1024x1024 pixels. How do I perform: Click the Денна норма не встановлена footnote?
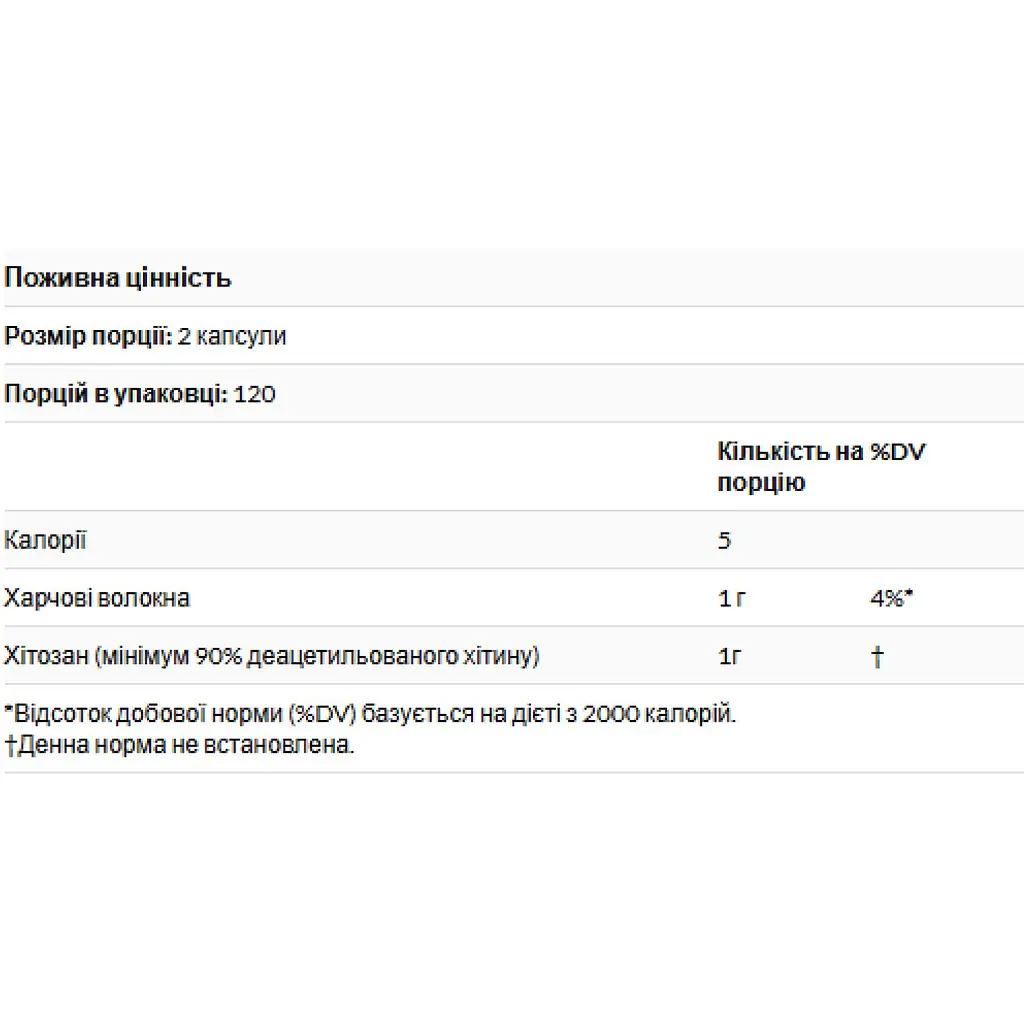tap(185, 745)
